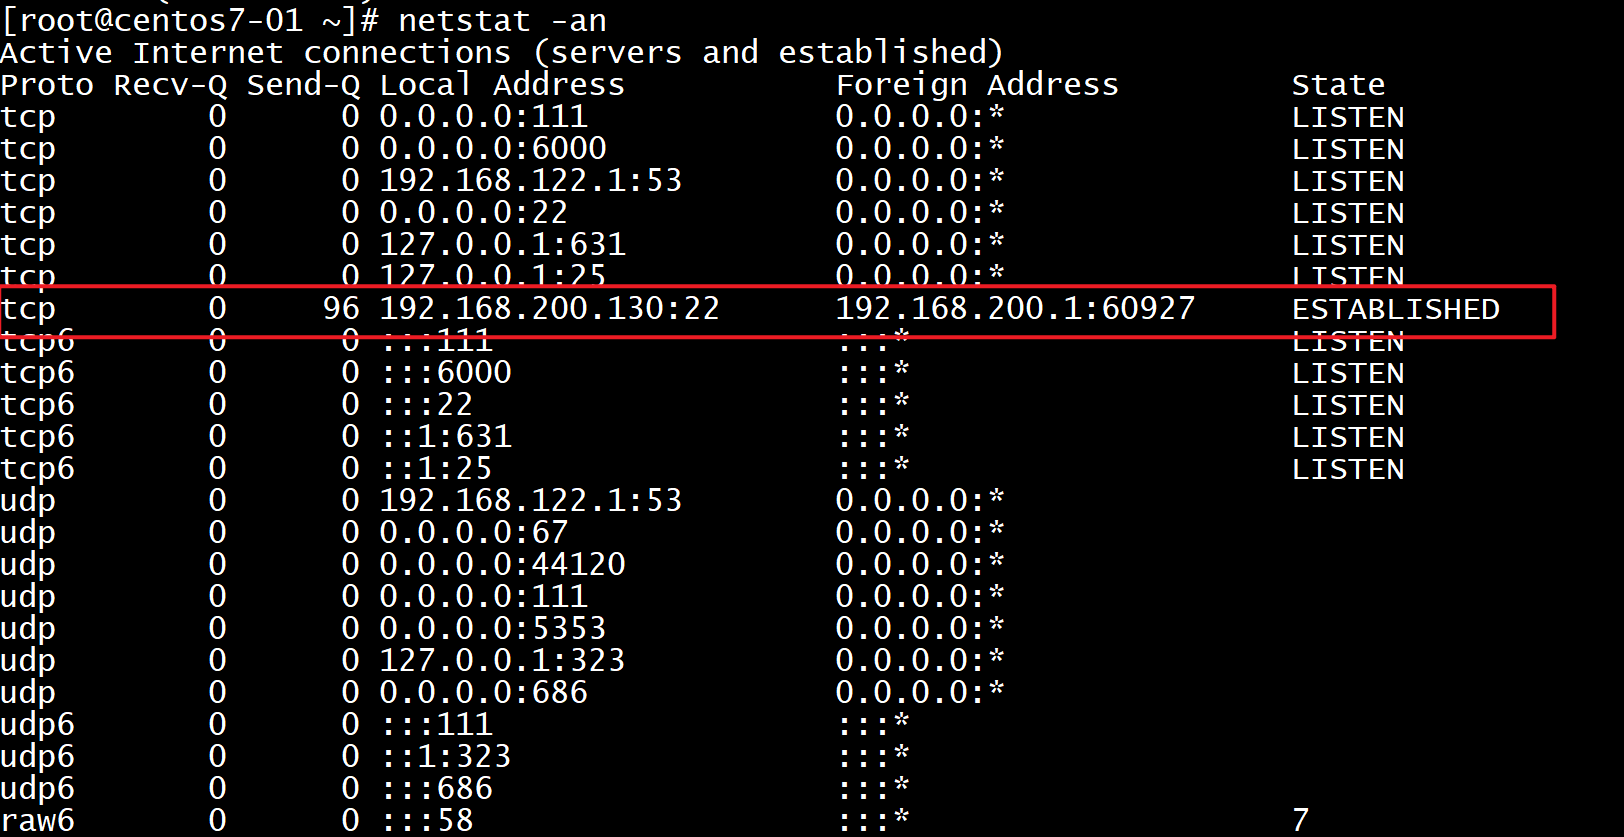
Task: Click the Recv-Q column header
Action: (170, 85)
